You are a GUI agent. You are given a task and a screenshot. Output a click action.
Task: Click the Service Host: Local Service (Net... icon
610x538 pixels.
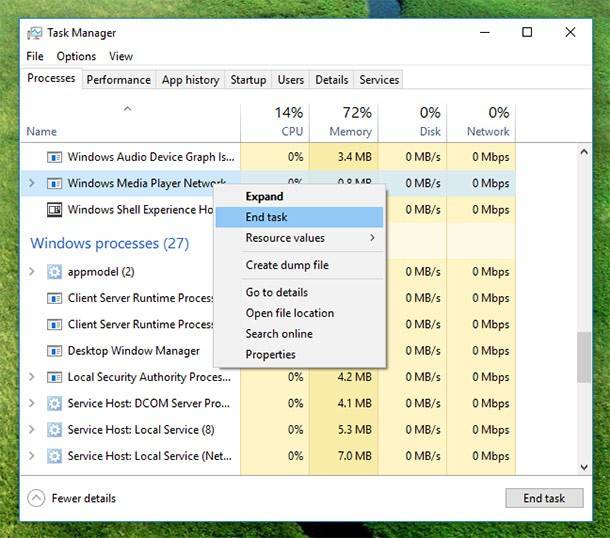(54, 456)
